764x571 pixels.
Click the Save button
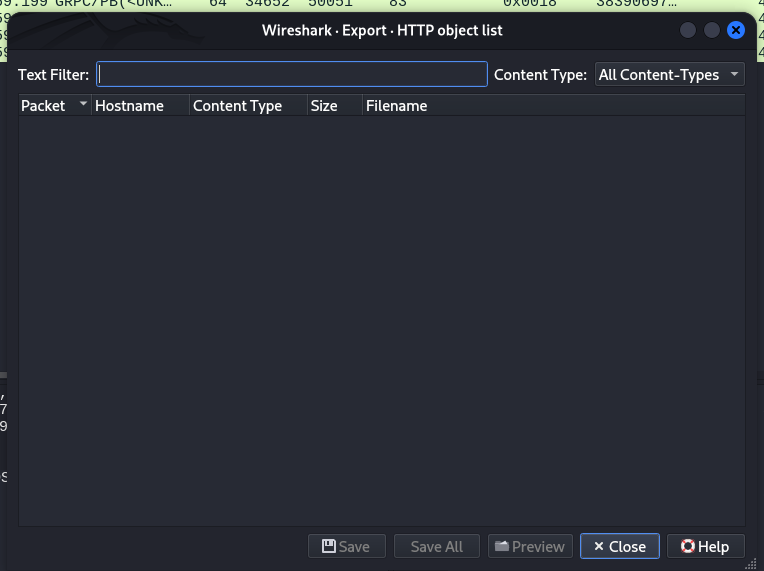[346, 546]
